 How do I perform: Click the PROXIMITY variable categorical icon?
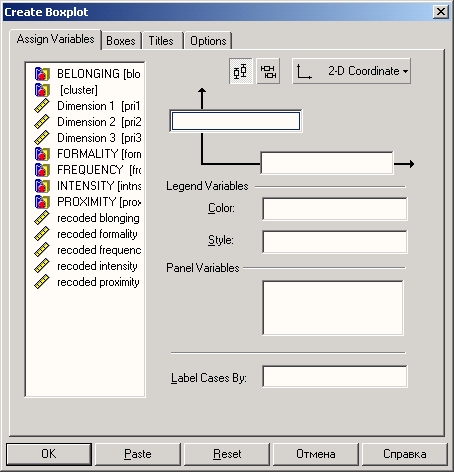tap(42, 202)
